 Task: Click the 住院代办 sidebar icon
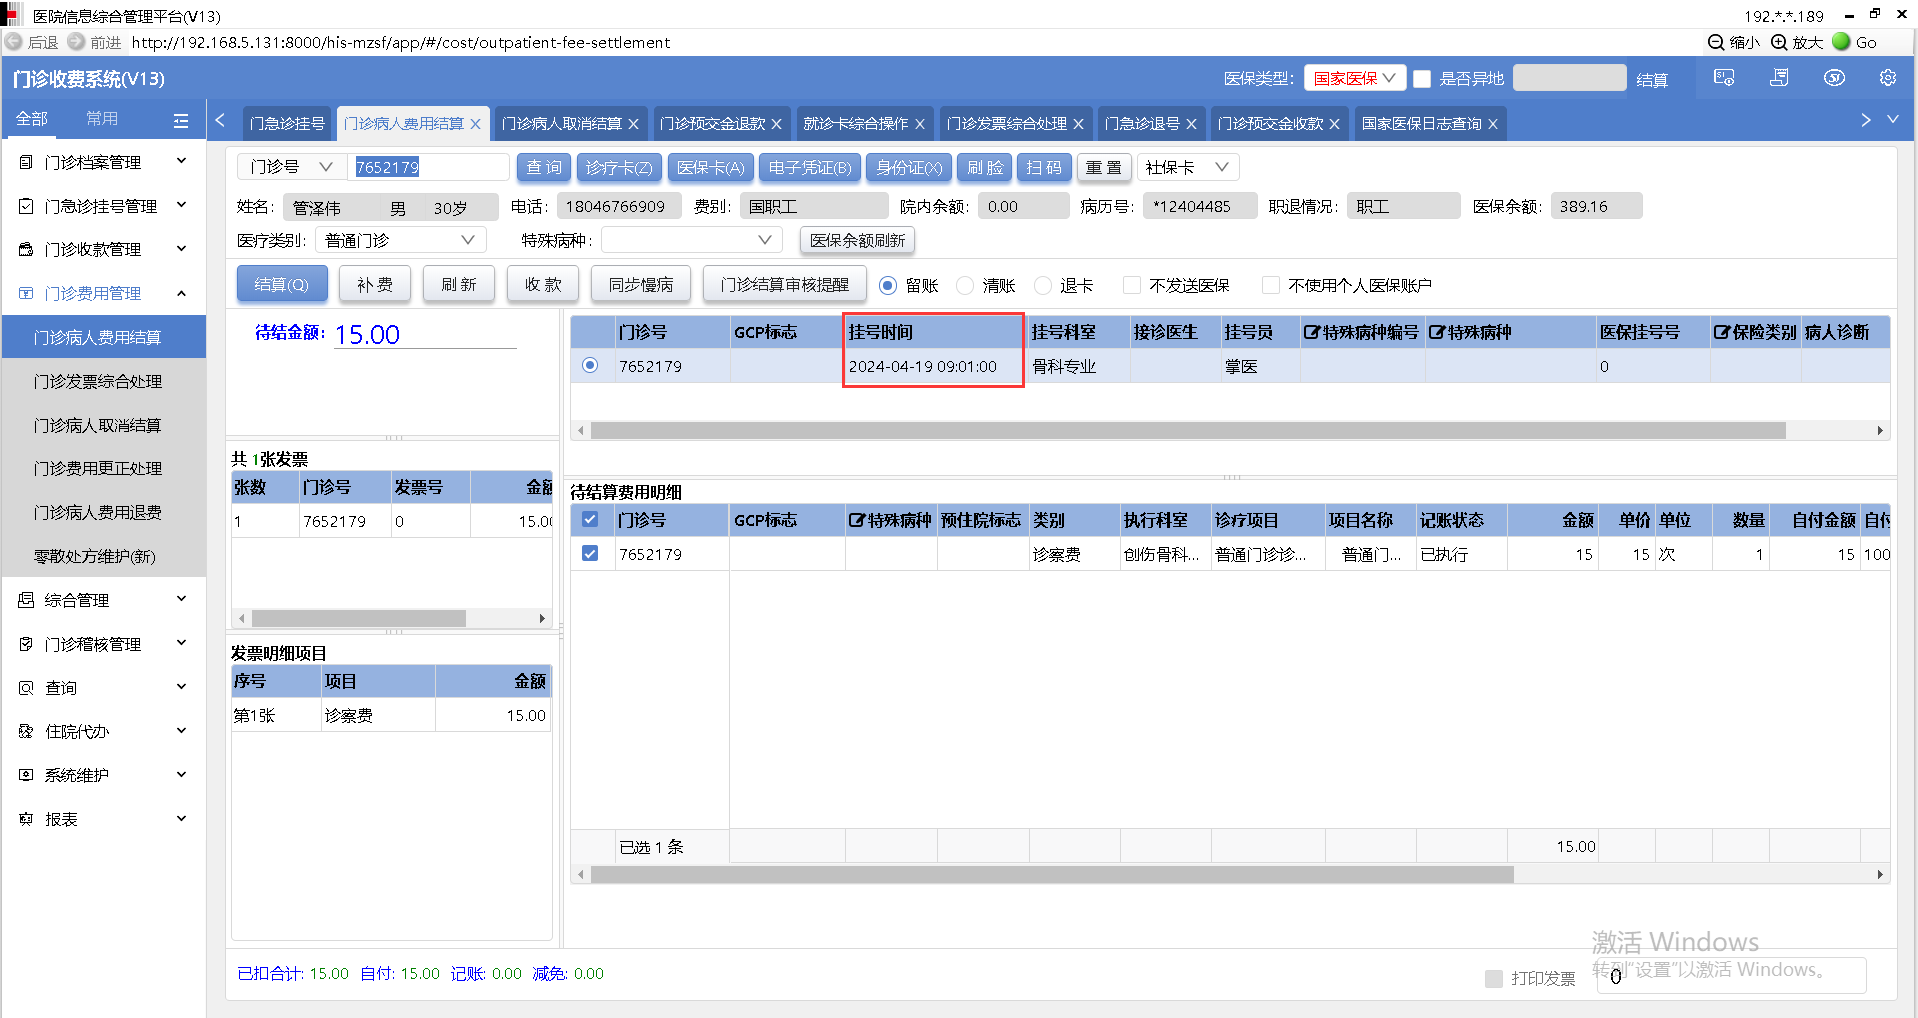coord(26,731)
